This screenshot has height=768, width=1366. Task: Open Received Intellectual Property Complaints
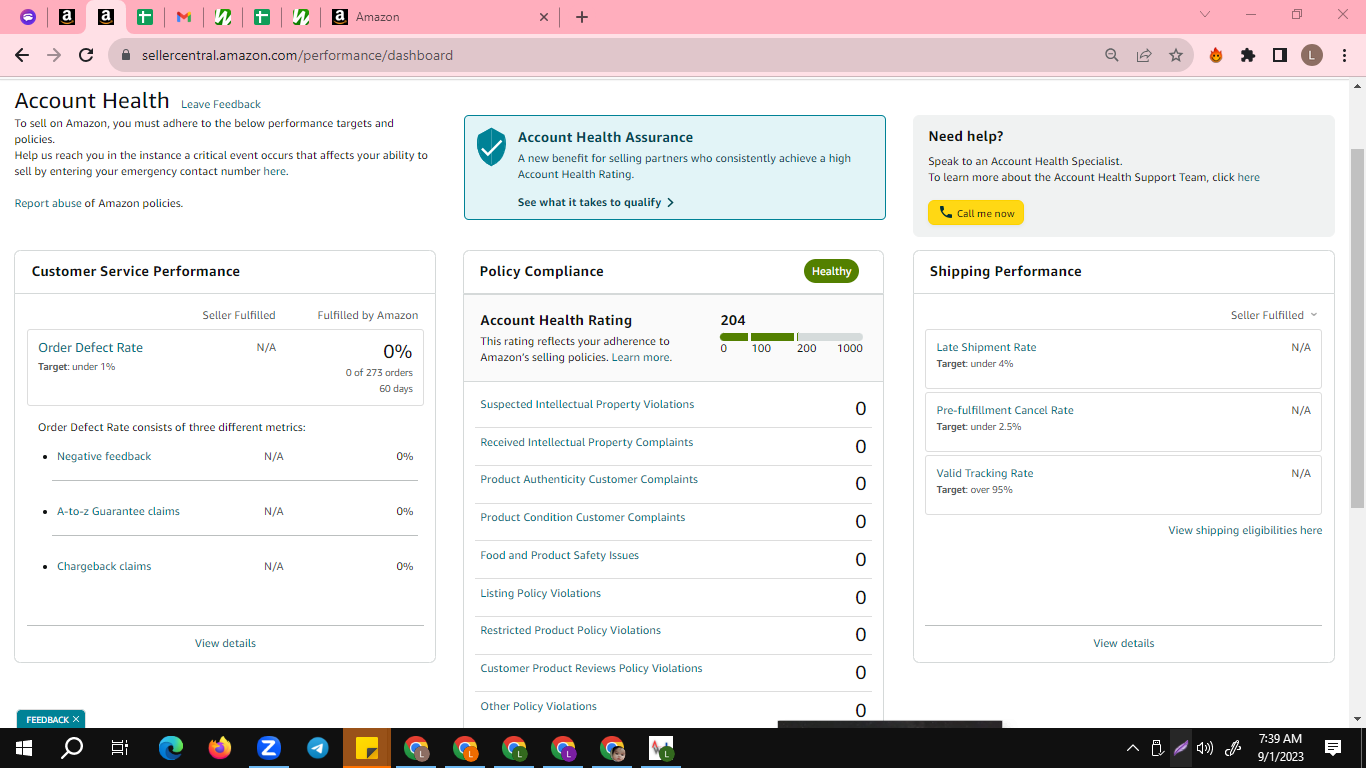tap(587, 443)
